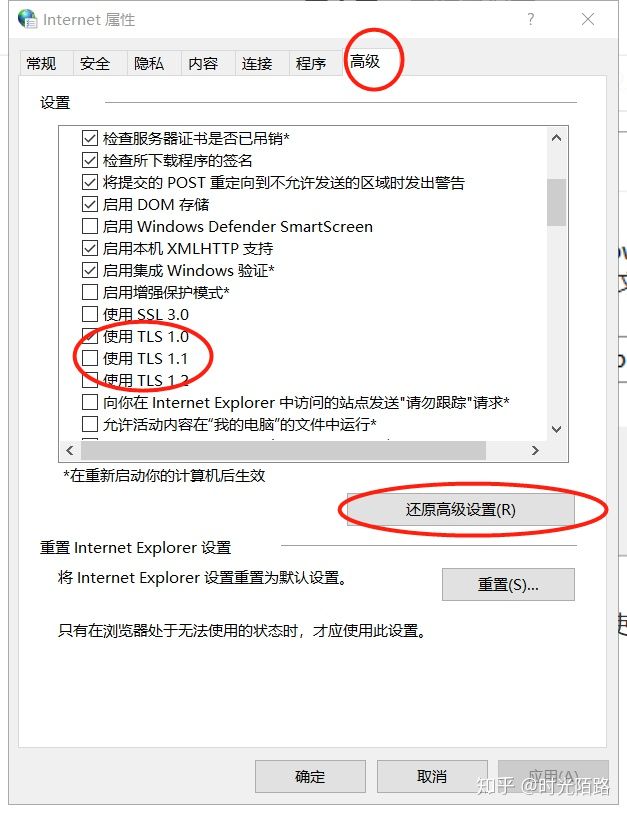Screen dimensions: 627x813
Task: Click the settings list down arrow
Action: point(556,429)
